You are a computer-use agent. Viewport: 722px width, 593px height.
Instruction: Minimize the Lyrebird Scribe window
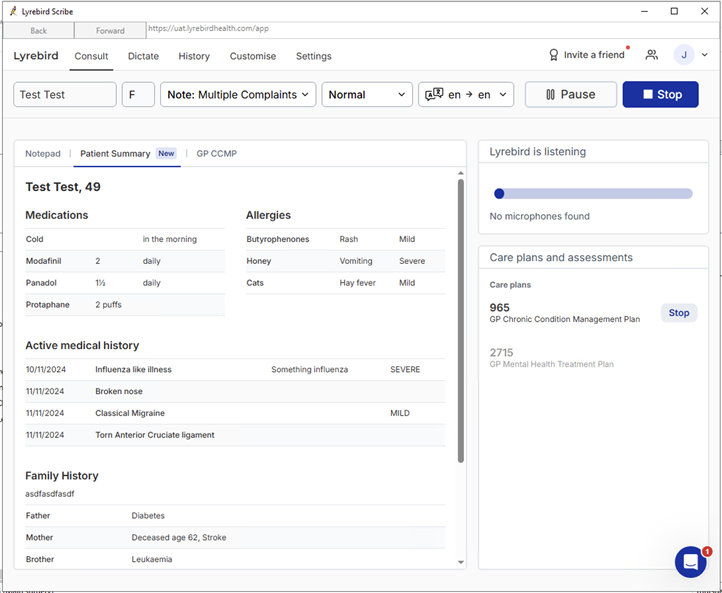point(645,11)
